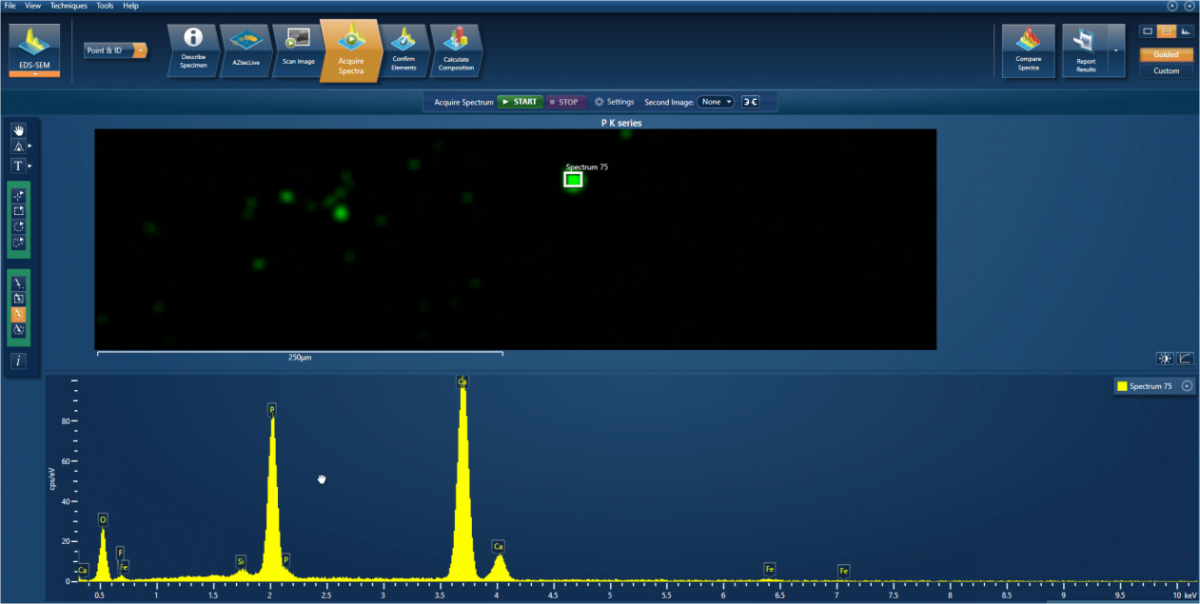Open acquisition Settings
This screenshot has width=1200, height=604.
614,102
